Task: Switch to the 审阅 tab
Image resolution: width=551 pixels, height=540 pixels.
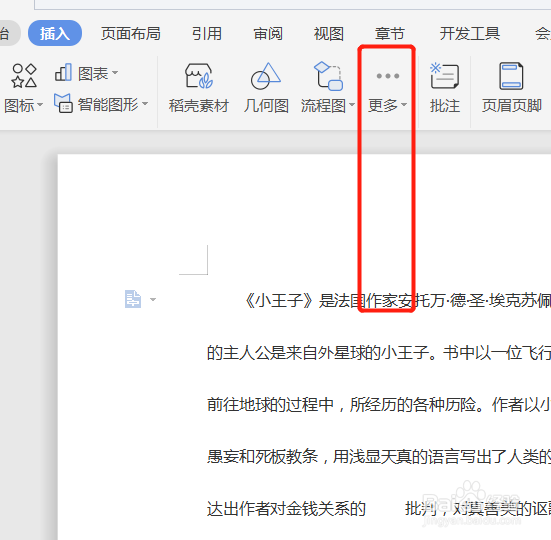Action: [x=268, y=34]
